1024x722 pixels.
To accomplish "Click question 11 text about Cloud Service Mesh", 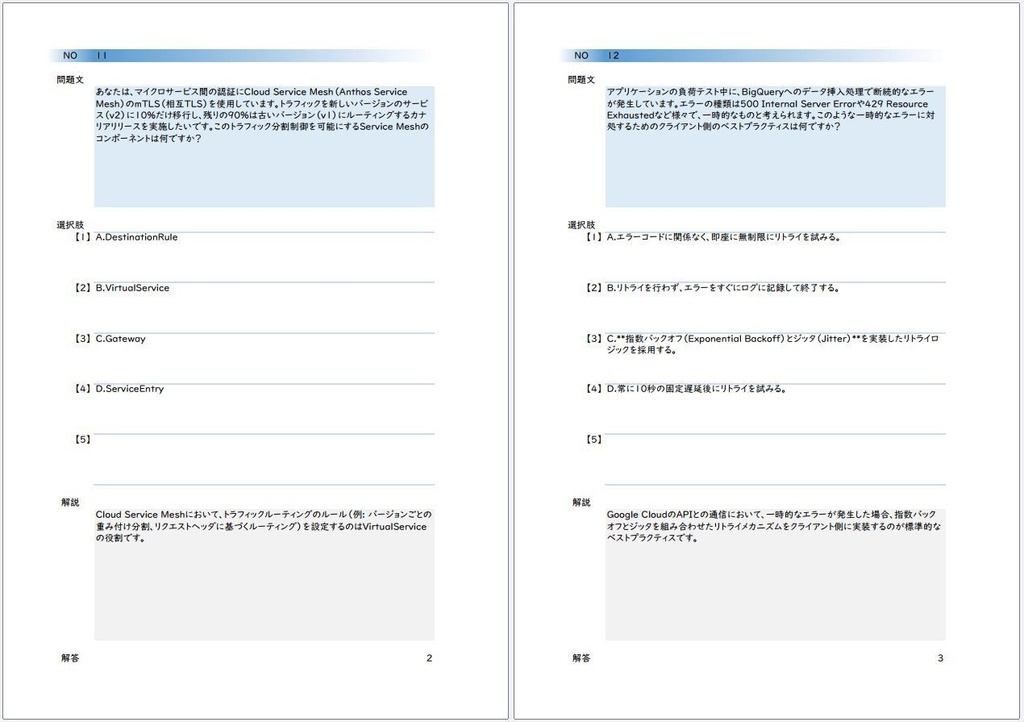I will [x=263, y=115].
